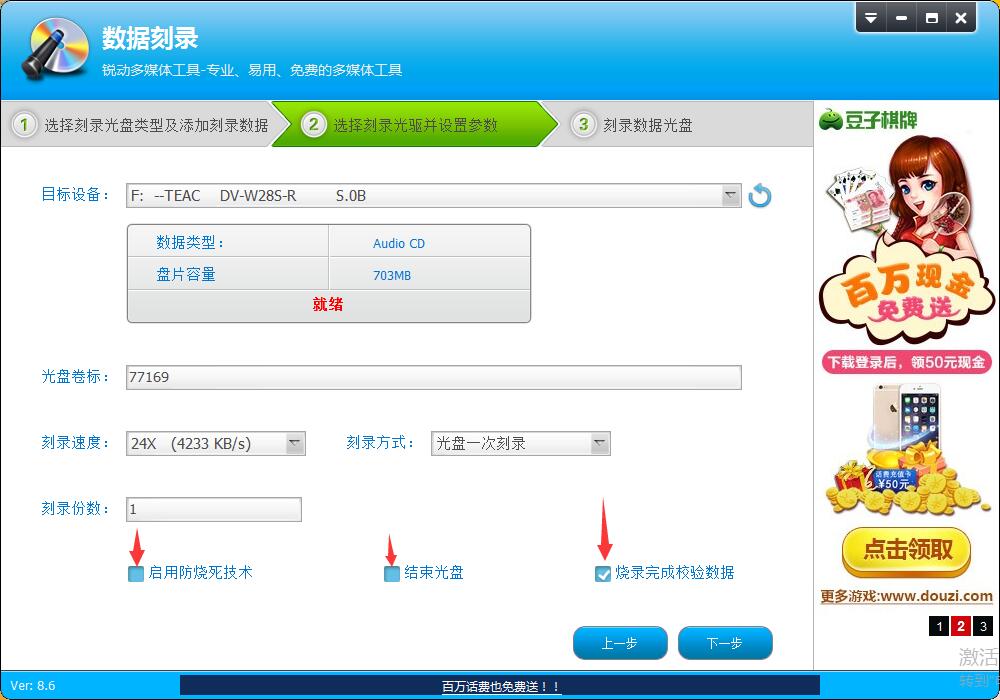Viewport: 1000px width, 700px height.
Task: Uncheck 烧录完成校验数据 option
Action: tap(603, 574)
